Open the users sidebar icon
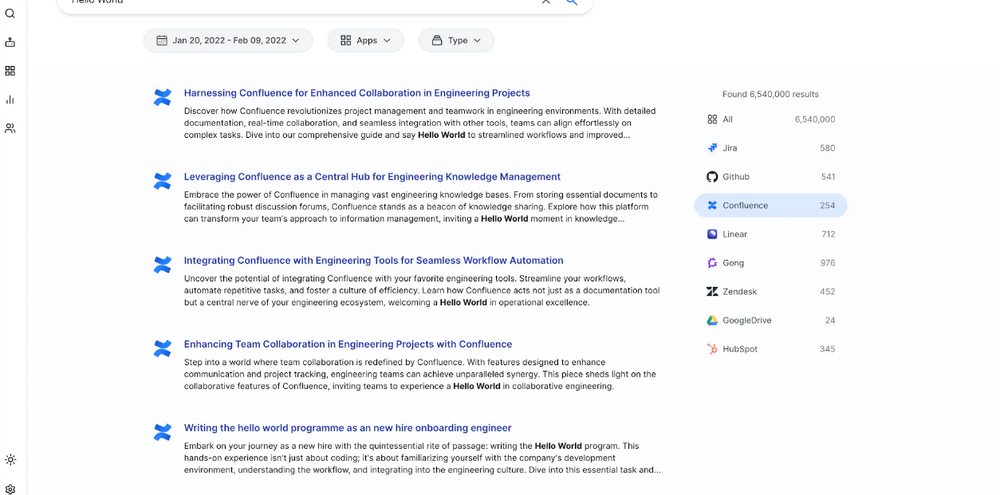 [x=10, y=128]
